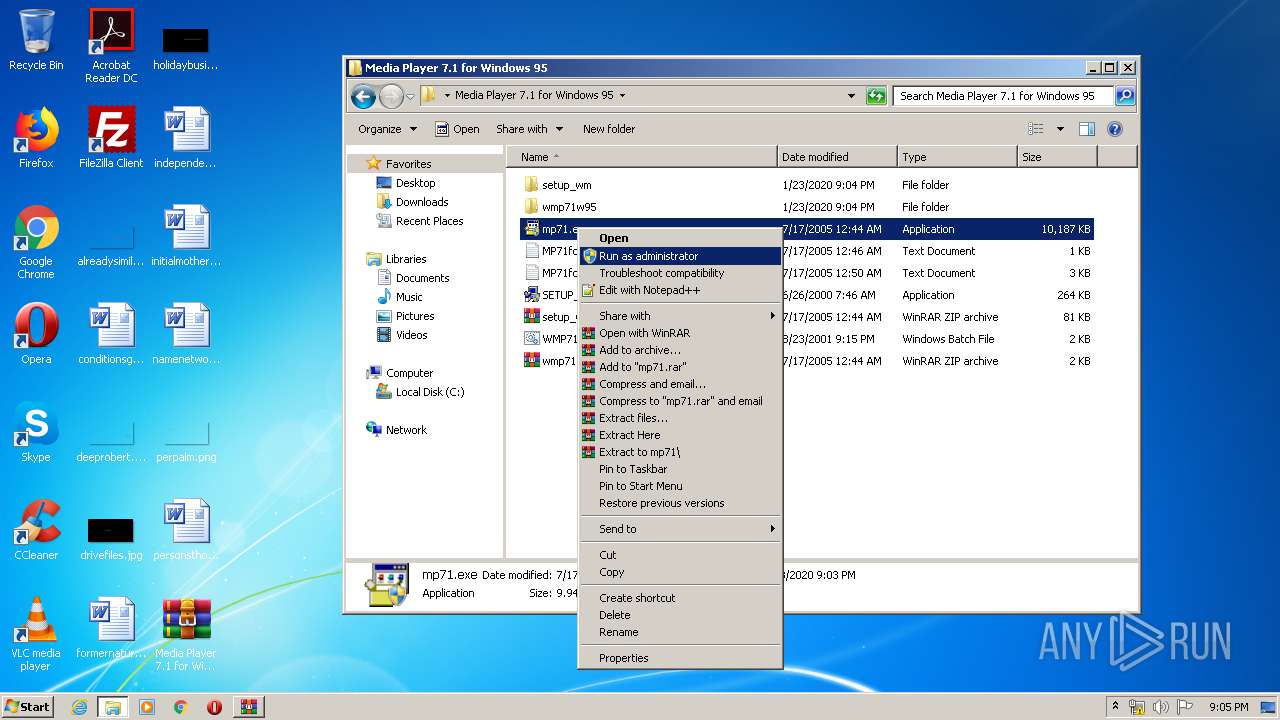Select the Windows Batch File type cell
The height and width of the screenshot is (720, 1280).
click(948, 339)
